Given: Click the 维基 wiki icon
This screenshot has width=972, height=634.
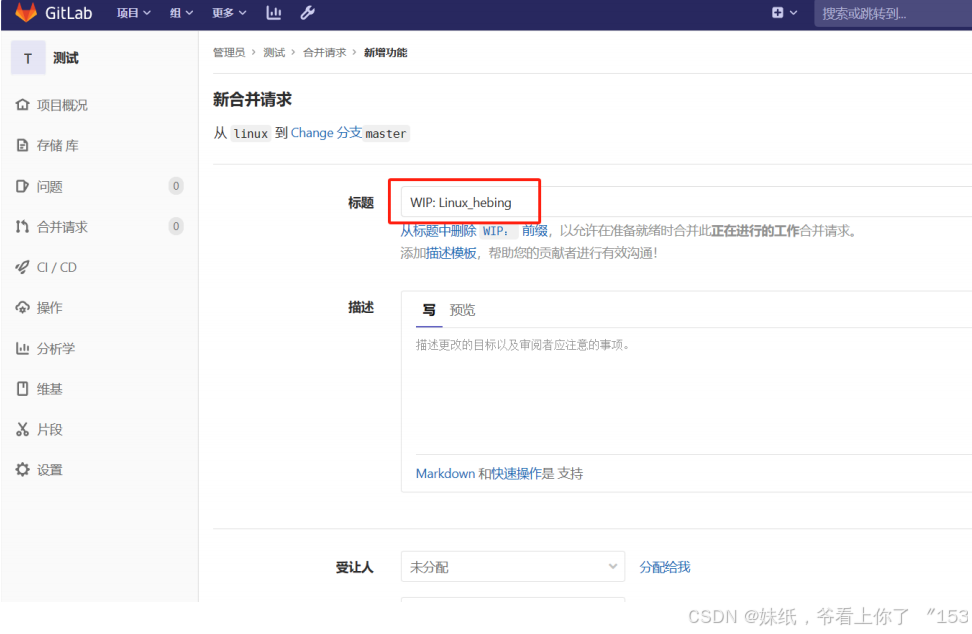Looking at the screenshot, I should tap(22, 389).
